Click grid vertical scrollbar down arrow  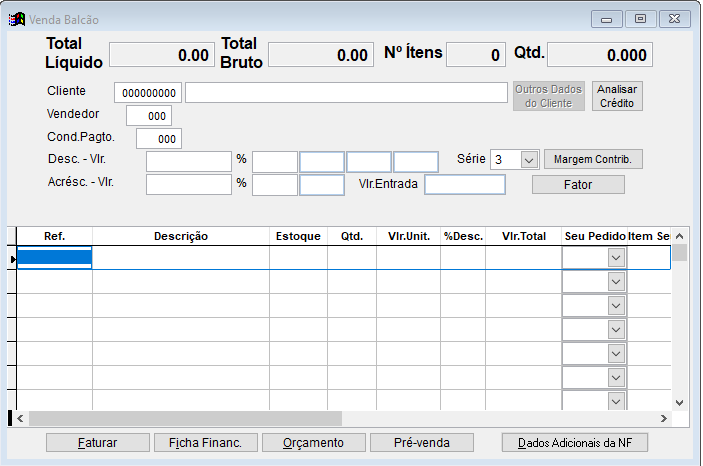pyautogui.click(x=679, y=403)
